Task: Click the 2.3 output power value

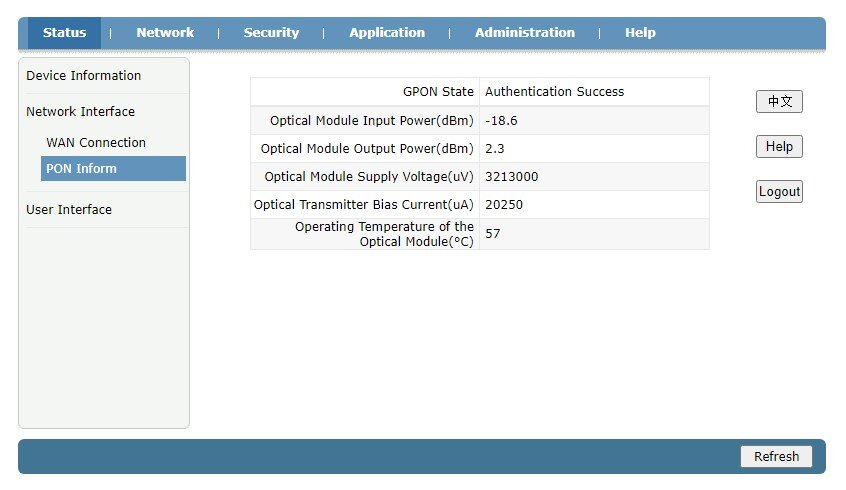Action: click(494, 149)
